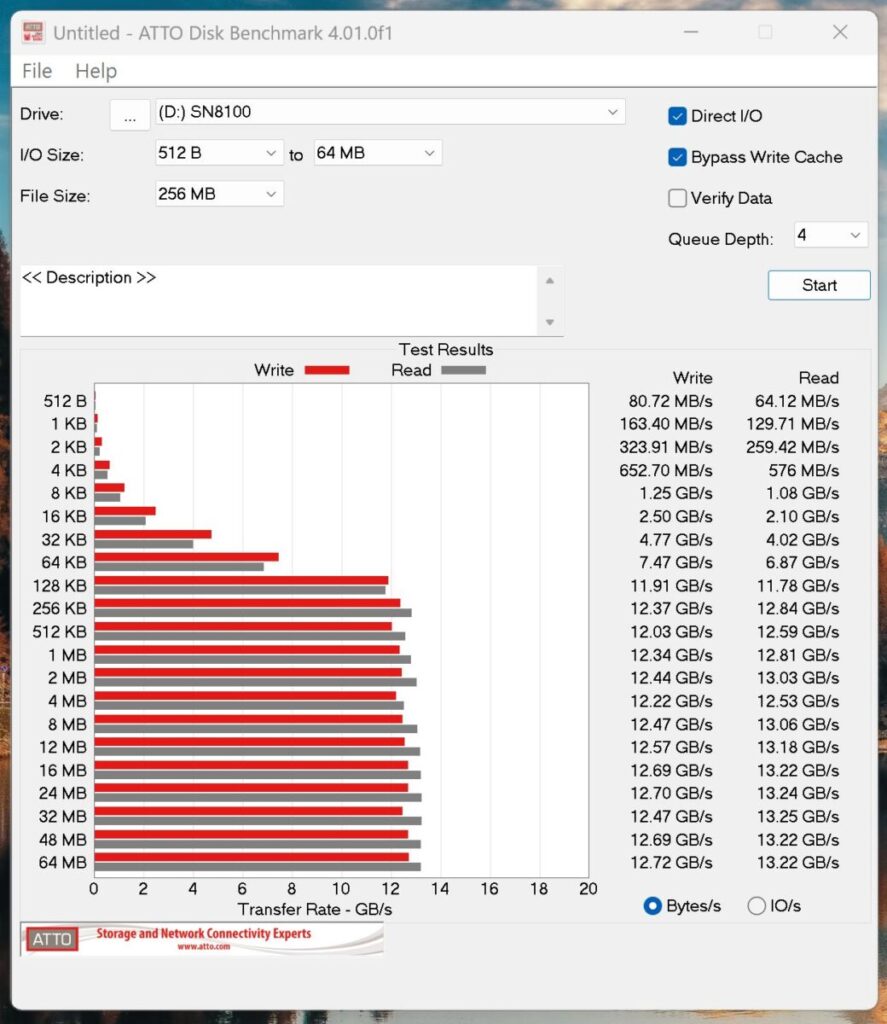Start the benchmark with Start button
The image size is (887, 1024).
[819, 285]
